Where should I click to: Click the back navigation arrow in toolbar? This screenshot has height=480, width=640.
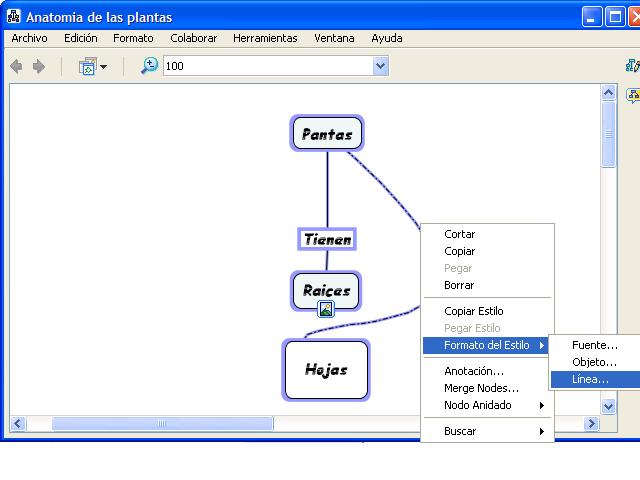16,66
